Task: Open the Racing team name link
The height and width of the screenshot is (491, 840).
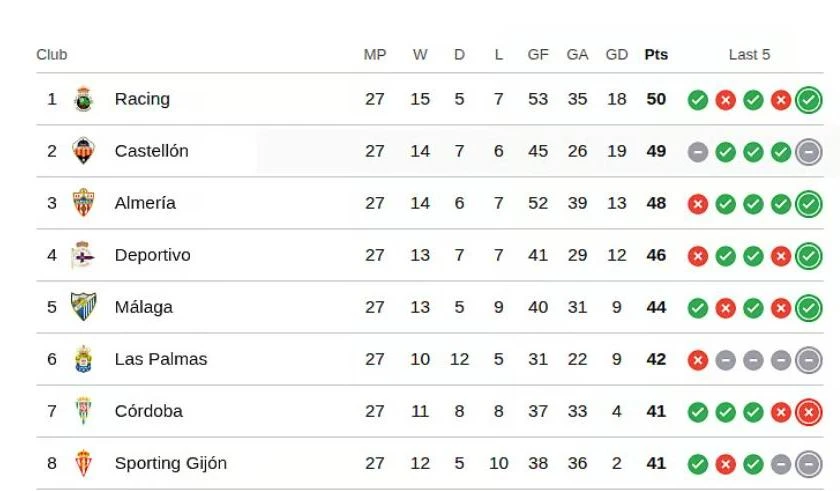Action: pos(142,99)
